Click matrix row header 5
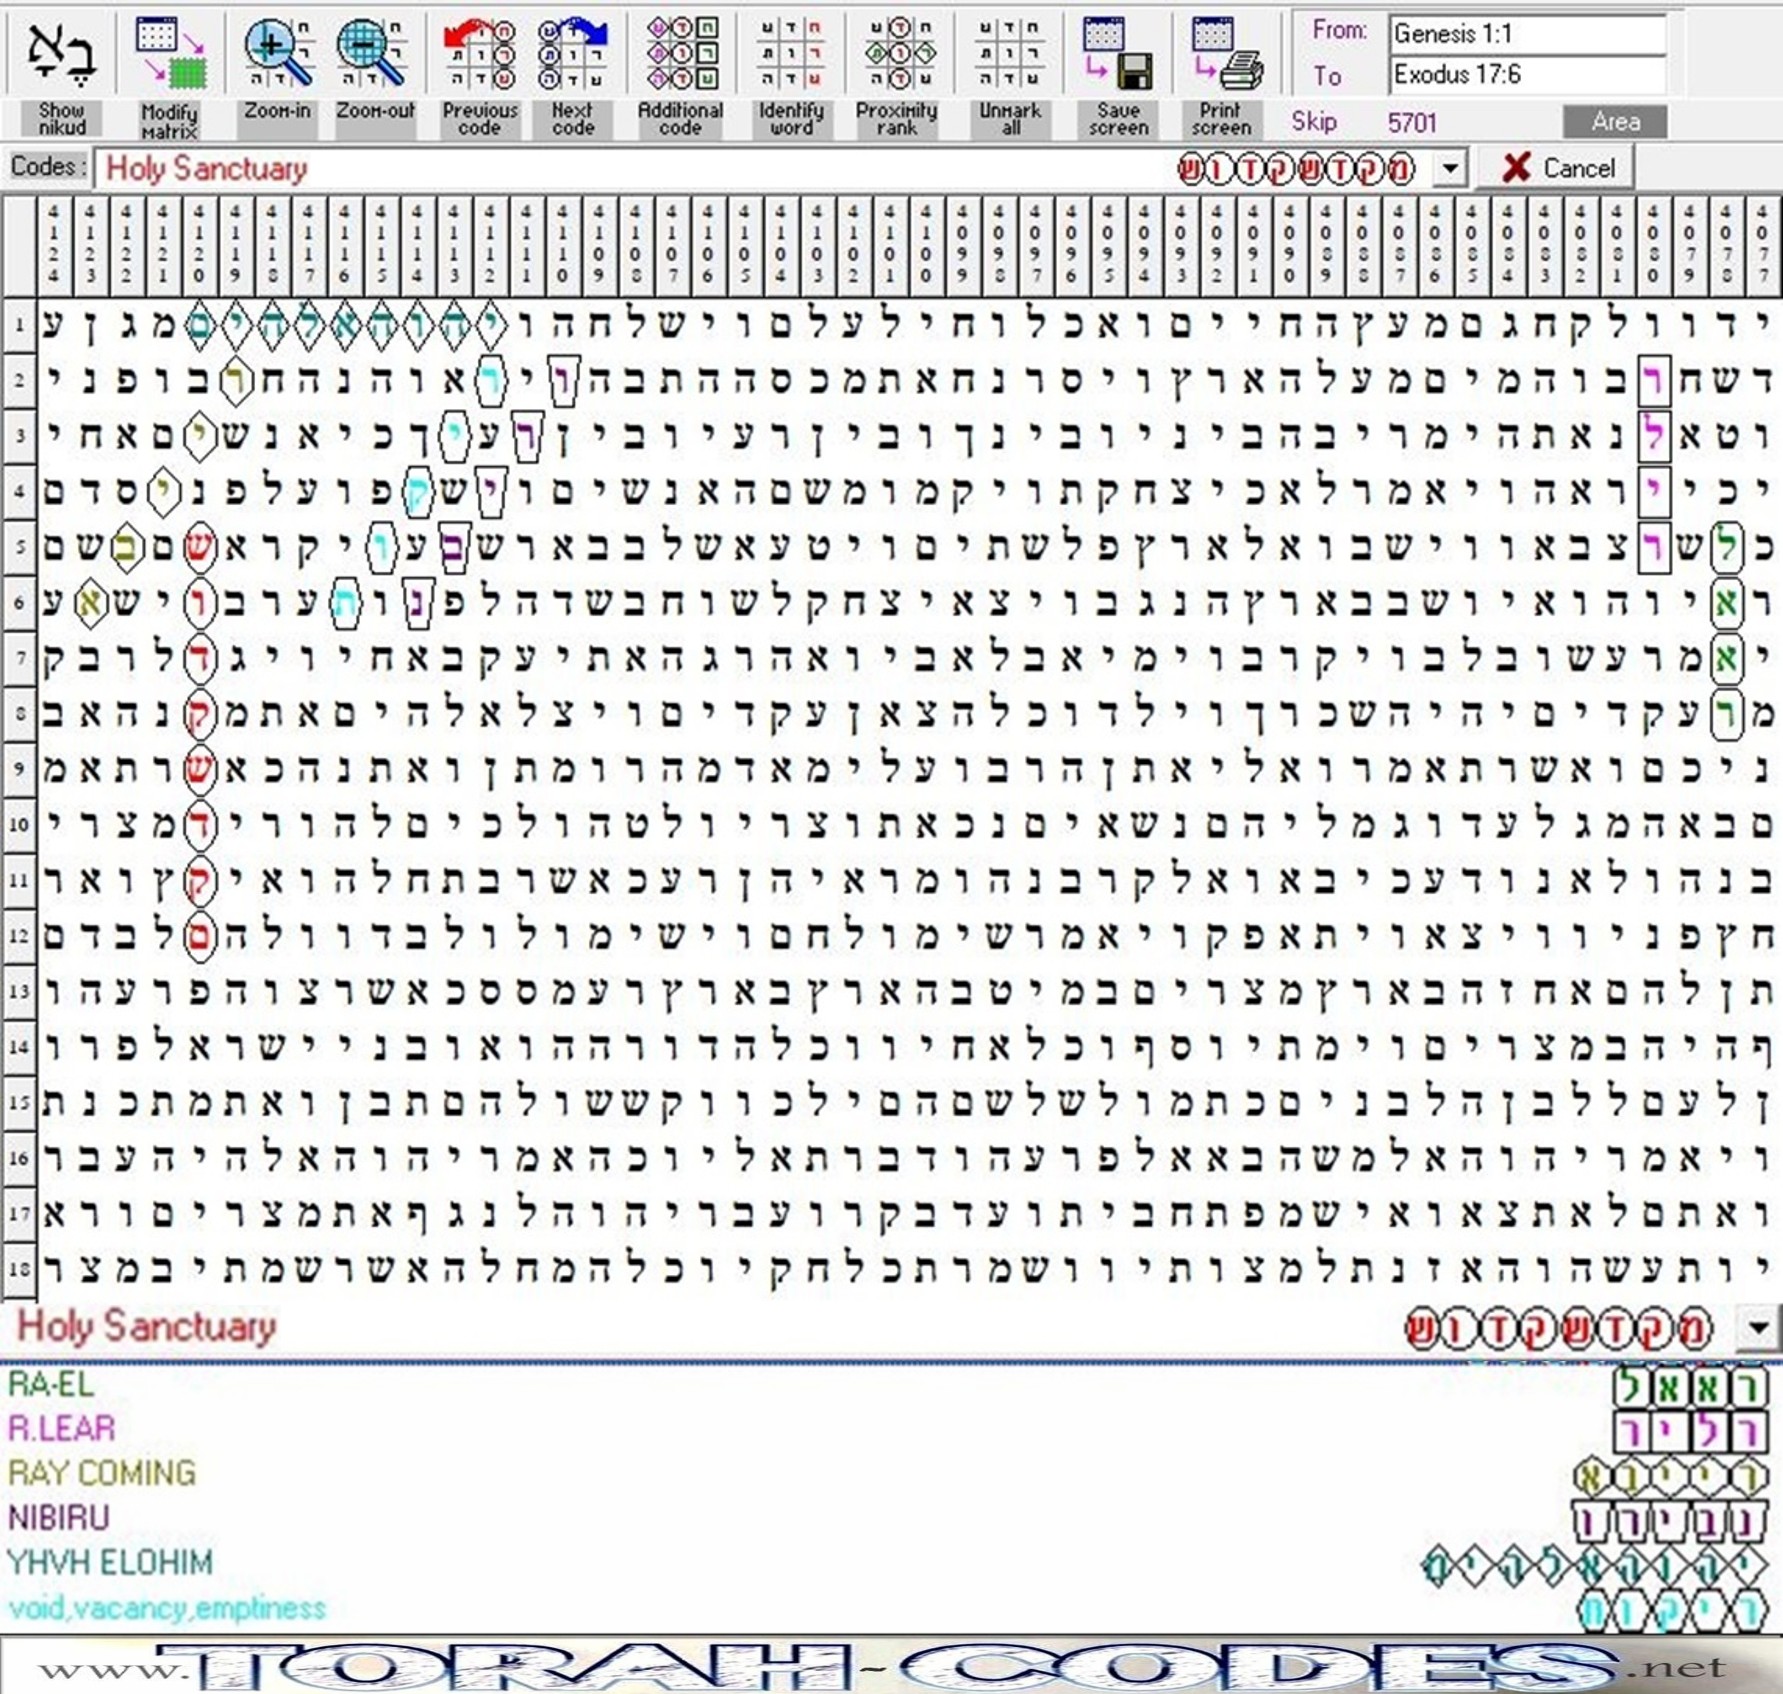 pos(19,547)
